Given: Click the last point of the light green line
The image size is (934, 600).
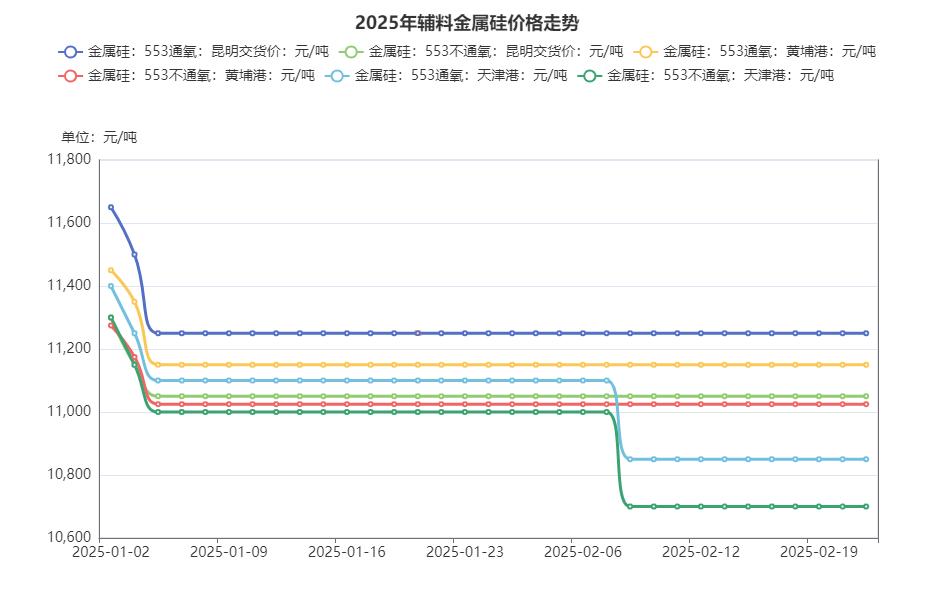Looking at the screenshot, I should pos(866,396).
